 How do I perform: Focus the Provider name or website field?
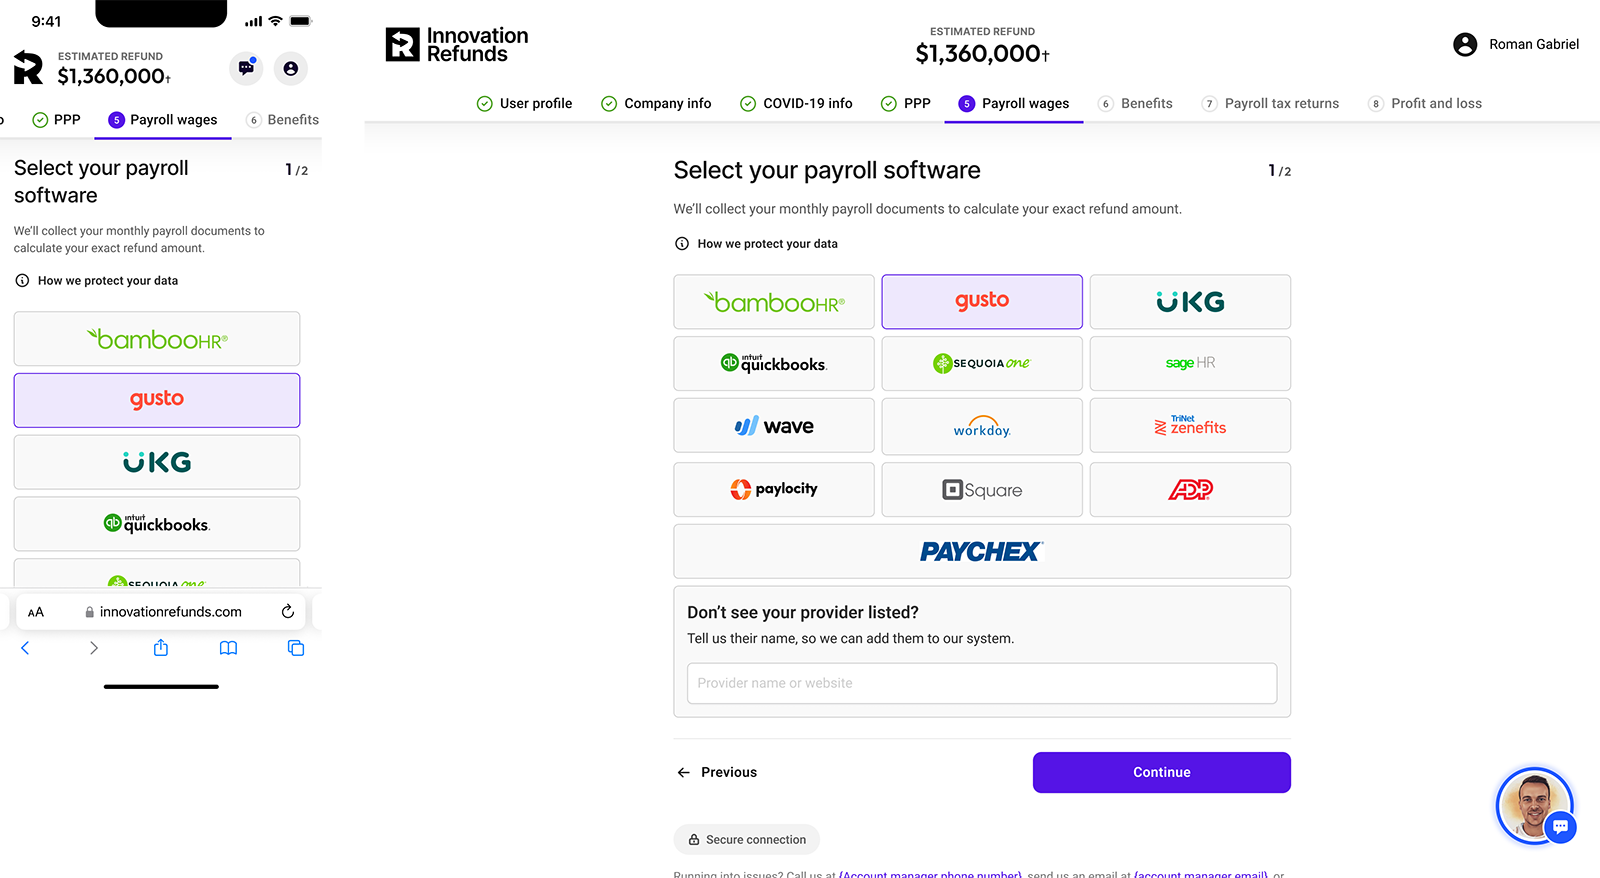[981, 683]
